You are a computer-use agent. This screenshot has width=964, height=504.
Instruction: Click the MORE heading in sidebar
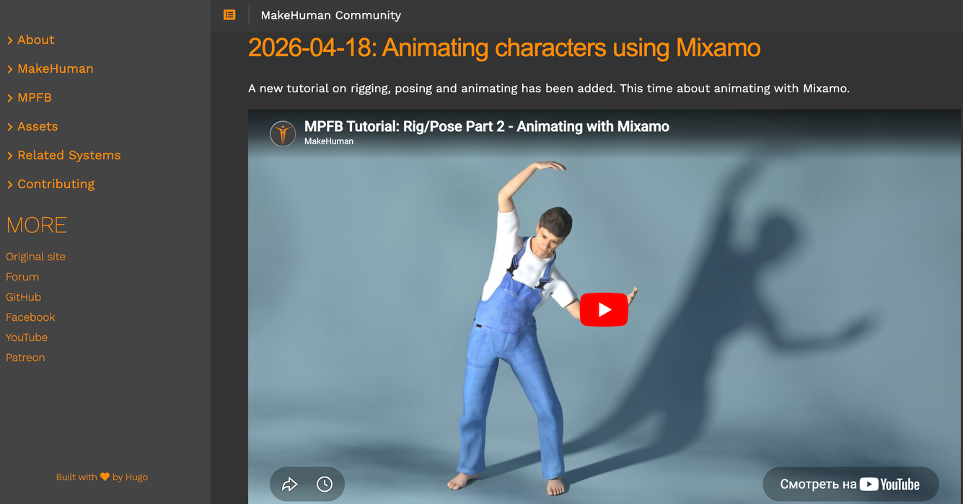coord(36,226)
